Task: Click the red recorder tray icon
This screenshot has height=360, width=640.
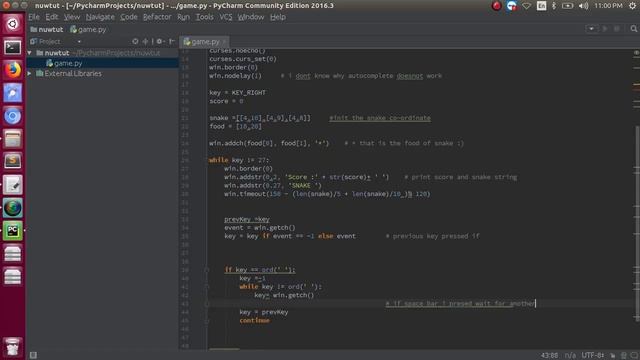Action: click(x=497, y=6)
